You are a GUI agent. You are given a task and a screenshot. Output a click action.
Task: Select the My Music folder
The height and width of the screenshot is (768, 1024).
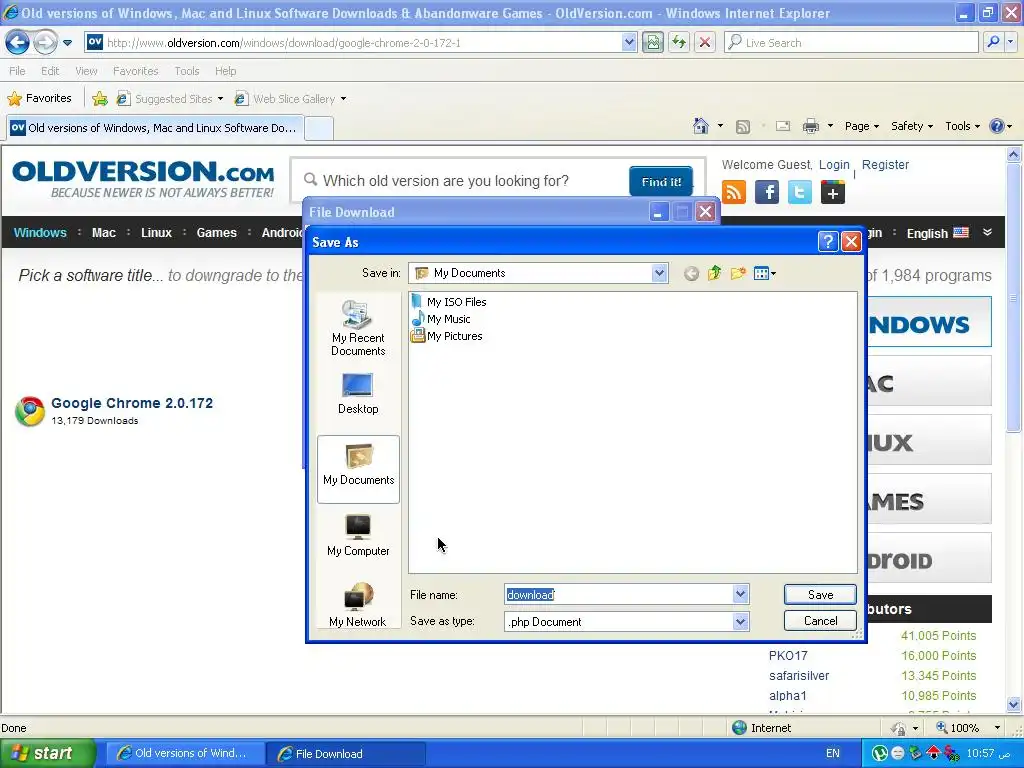tap(441, 319)
